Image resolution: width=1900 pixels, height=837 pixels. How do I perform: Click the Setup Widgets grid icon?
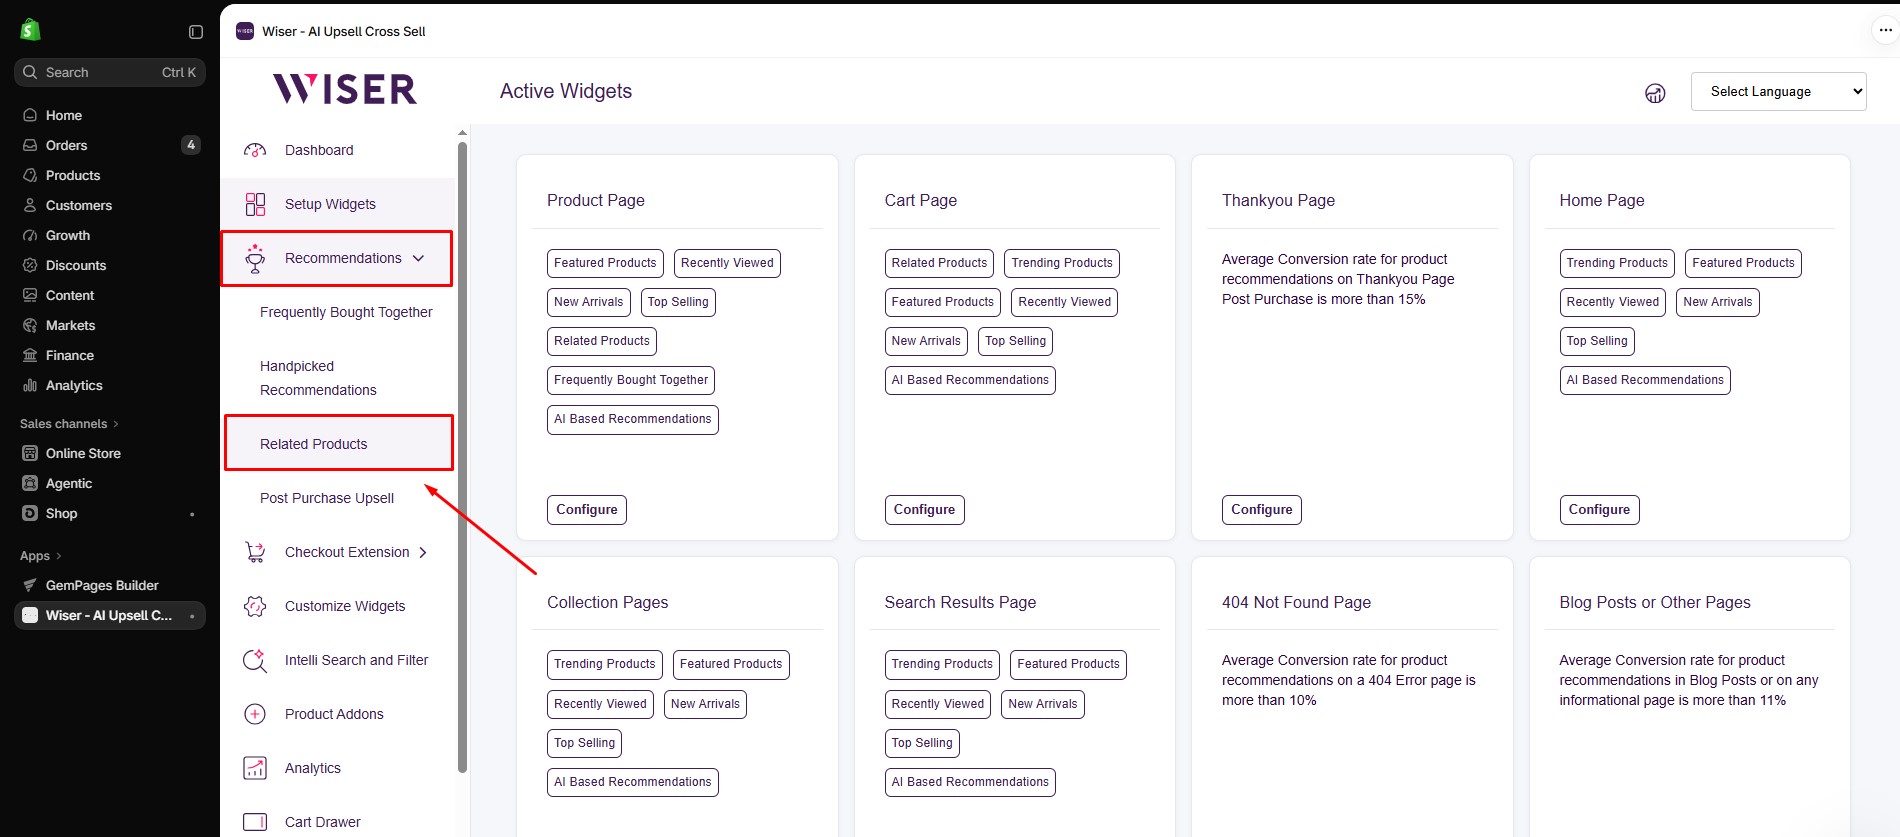(x=255, y=204)
